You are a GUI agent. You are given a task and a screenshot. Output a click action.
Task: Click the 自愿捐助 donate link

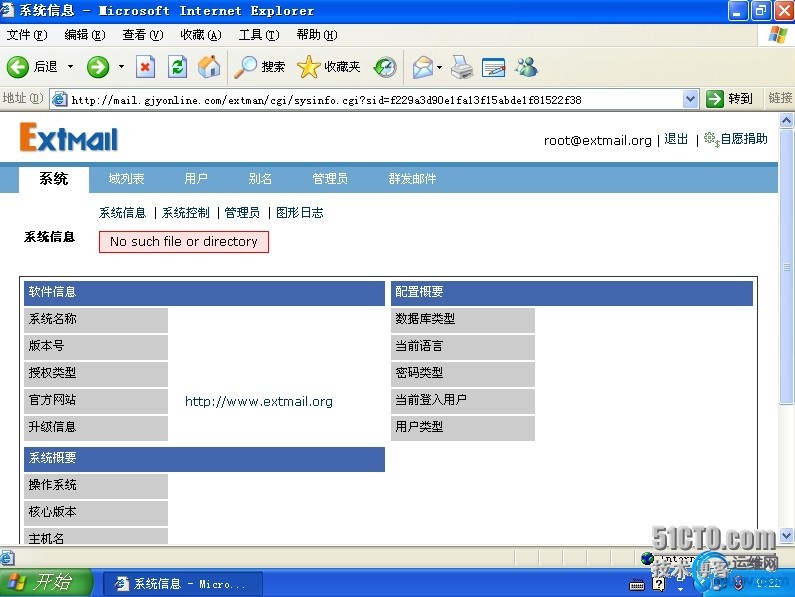pos(744,139)
